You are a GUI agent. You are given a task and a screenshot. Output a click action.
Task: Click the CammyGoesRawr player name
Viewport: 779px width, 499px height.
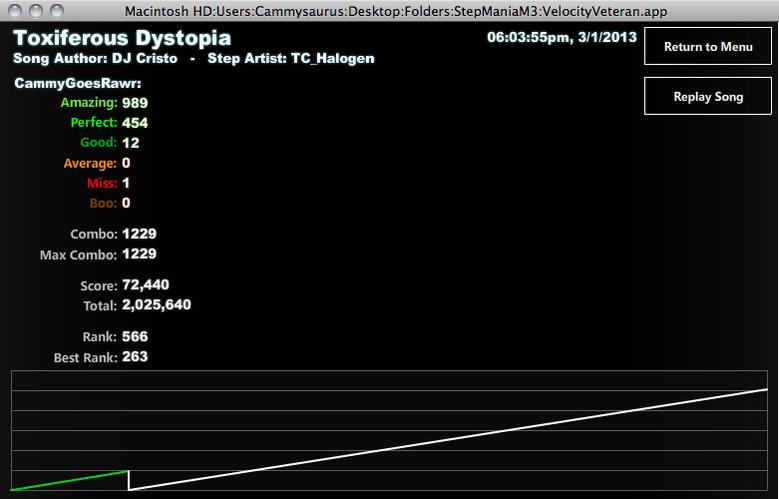point(78,83)
